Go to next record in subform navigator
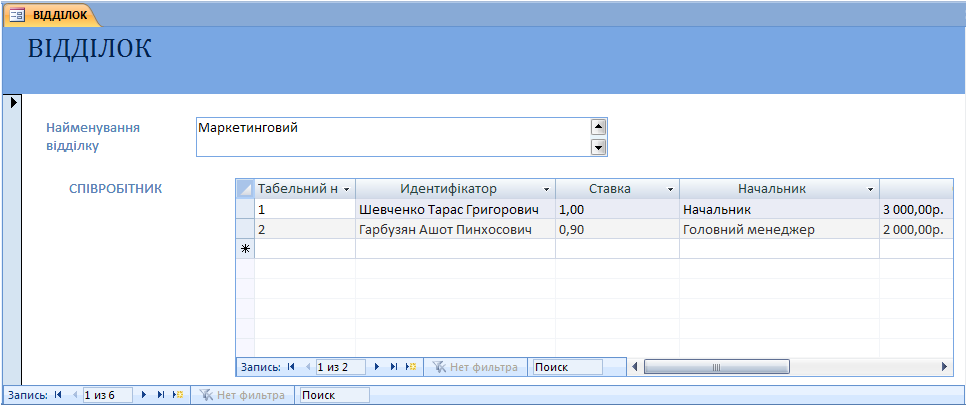The height and width of the screenshot is (406, 967). (x=377, y=367)
